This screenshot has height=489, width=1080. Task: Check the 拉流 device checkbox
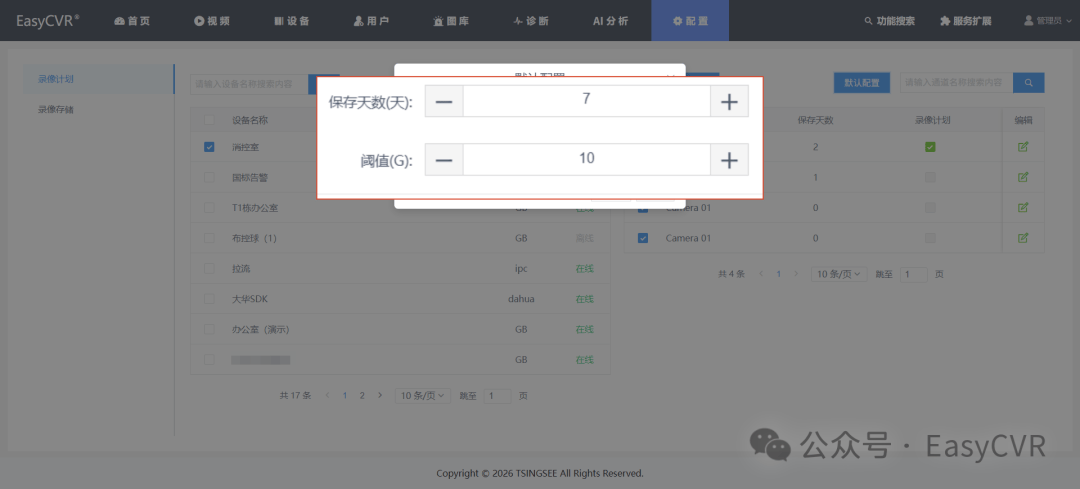point(209,268)
